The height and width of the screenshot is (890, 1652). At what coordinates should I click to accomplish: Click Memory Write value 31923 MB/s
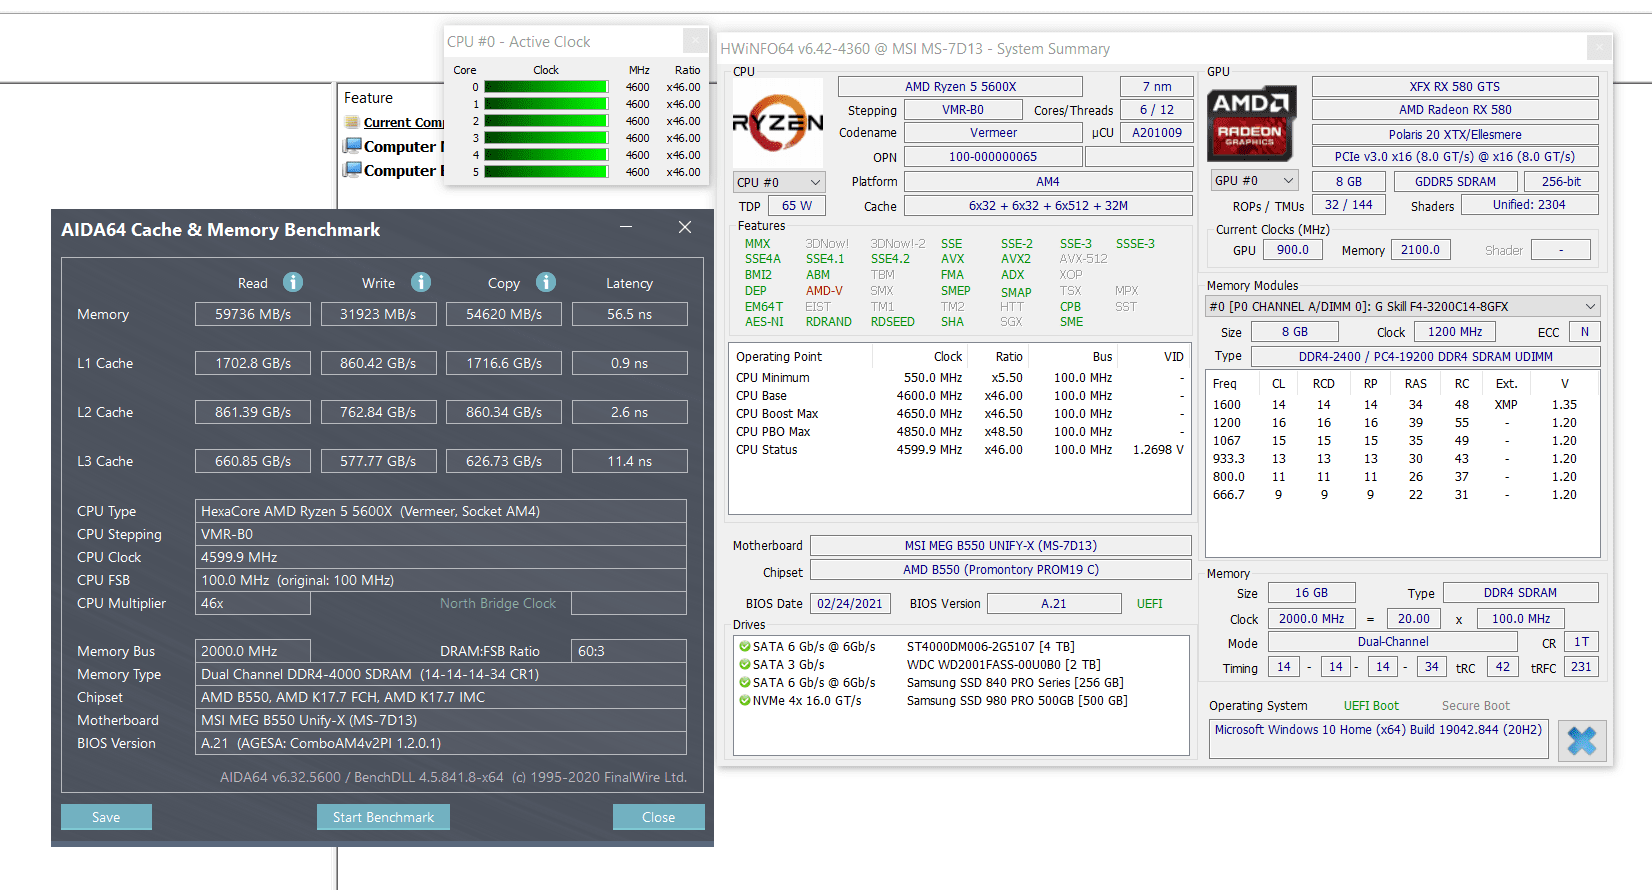point(378,314)
